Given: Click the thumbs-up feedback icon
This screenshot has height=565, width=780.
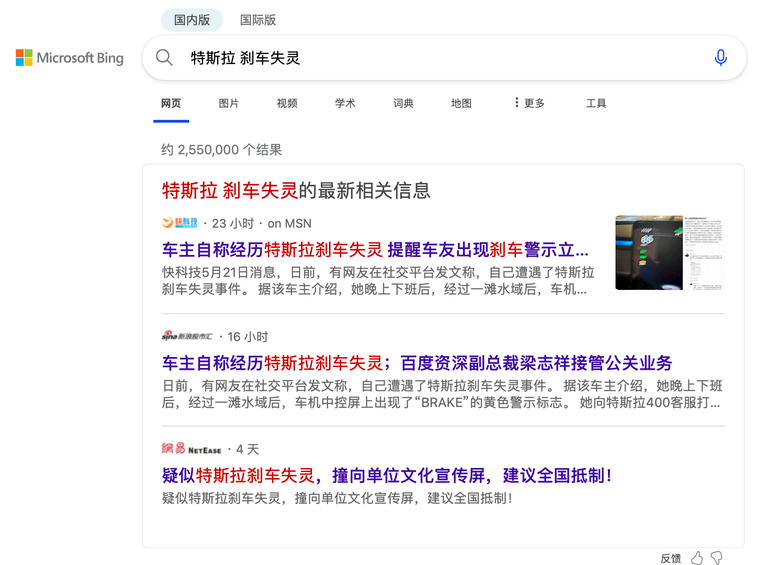Looking at the screenshot, I should 697,558.
